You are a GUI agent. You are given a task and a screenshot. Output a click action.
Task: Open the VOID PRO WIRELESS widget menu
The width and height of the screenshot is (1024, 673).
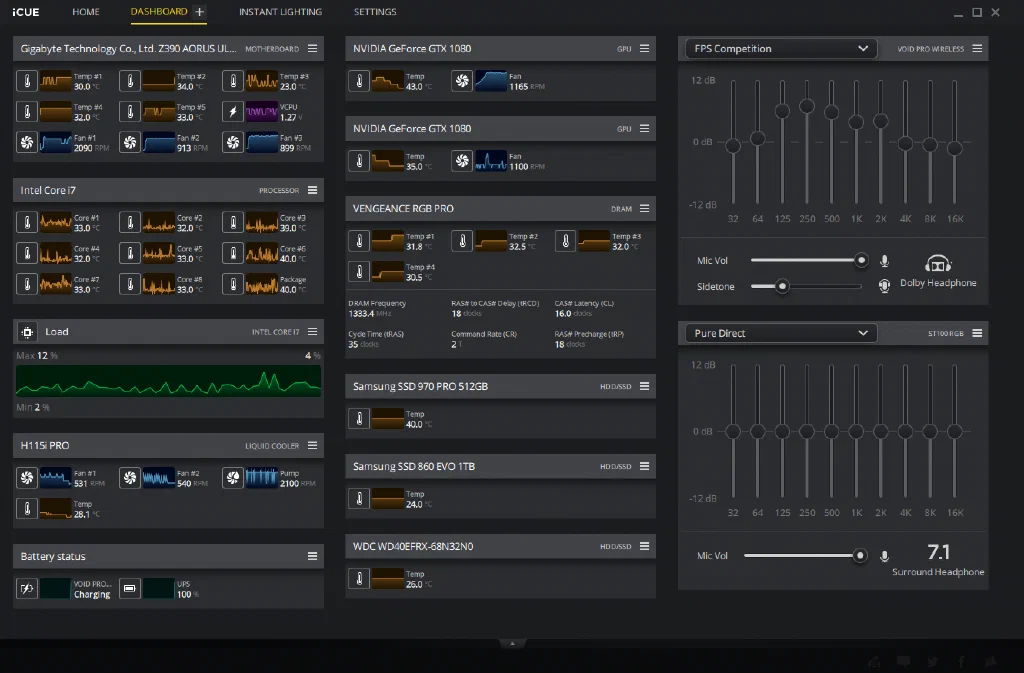point(977,48)
